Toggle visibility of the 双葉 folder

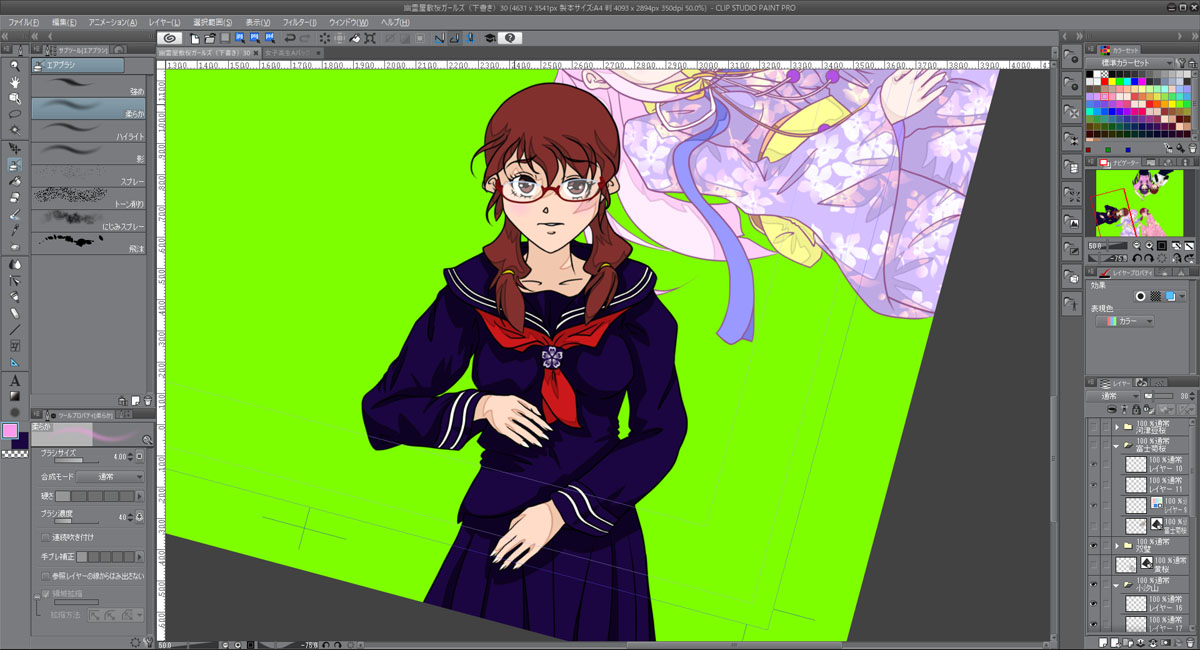(x=1093, y=546)
